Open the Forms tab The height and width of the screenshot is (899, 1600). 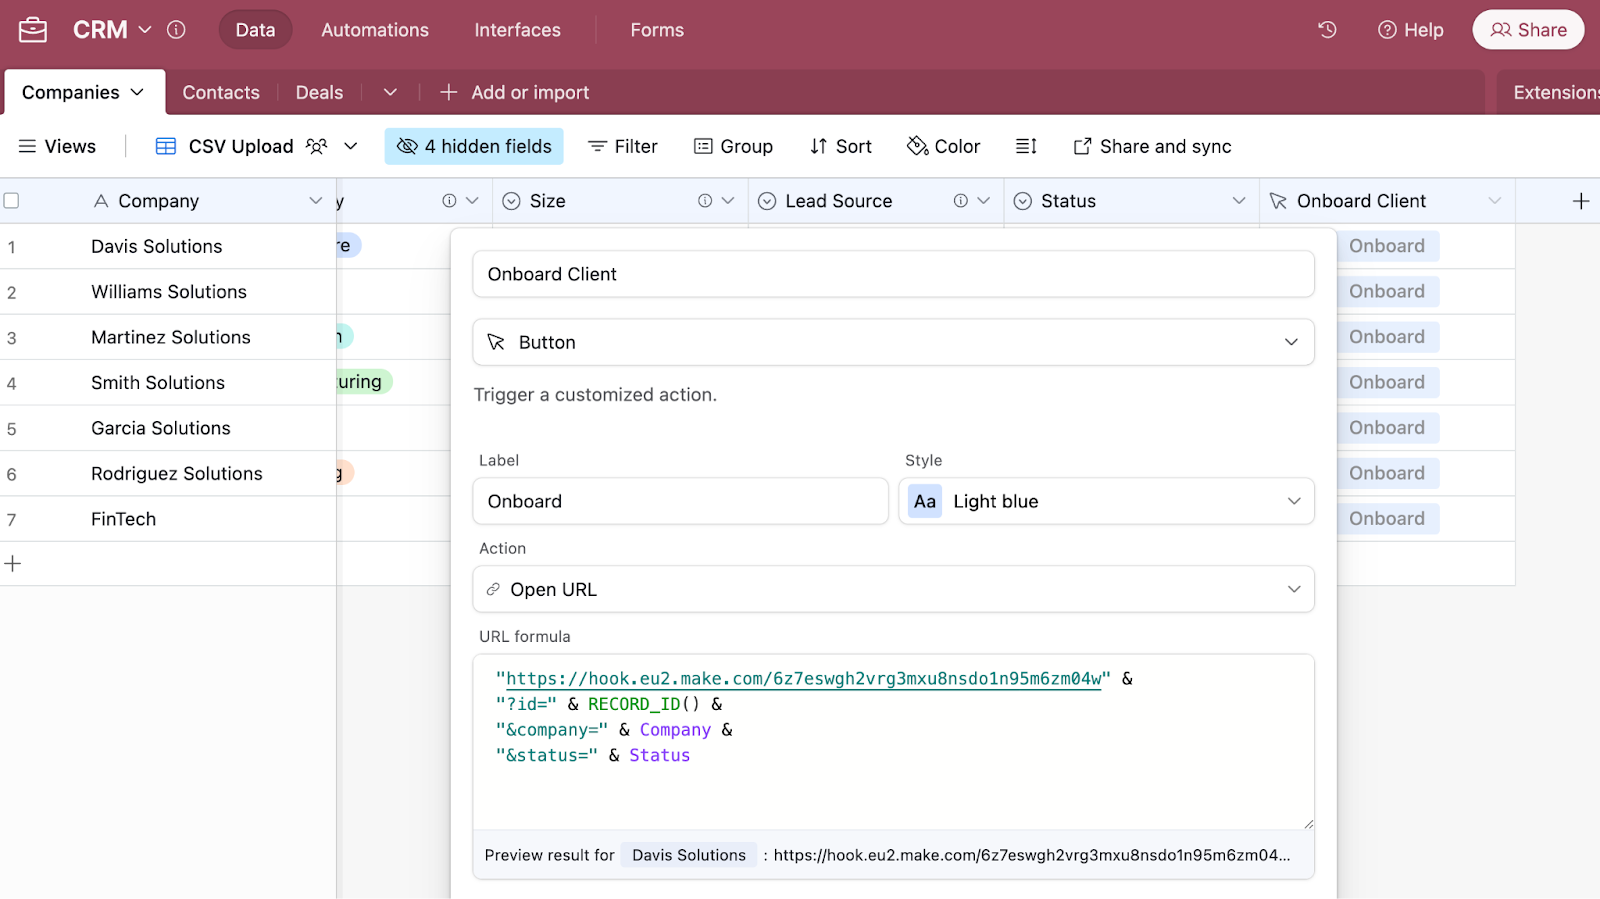[x=657, y=30]
